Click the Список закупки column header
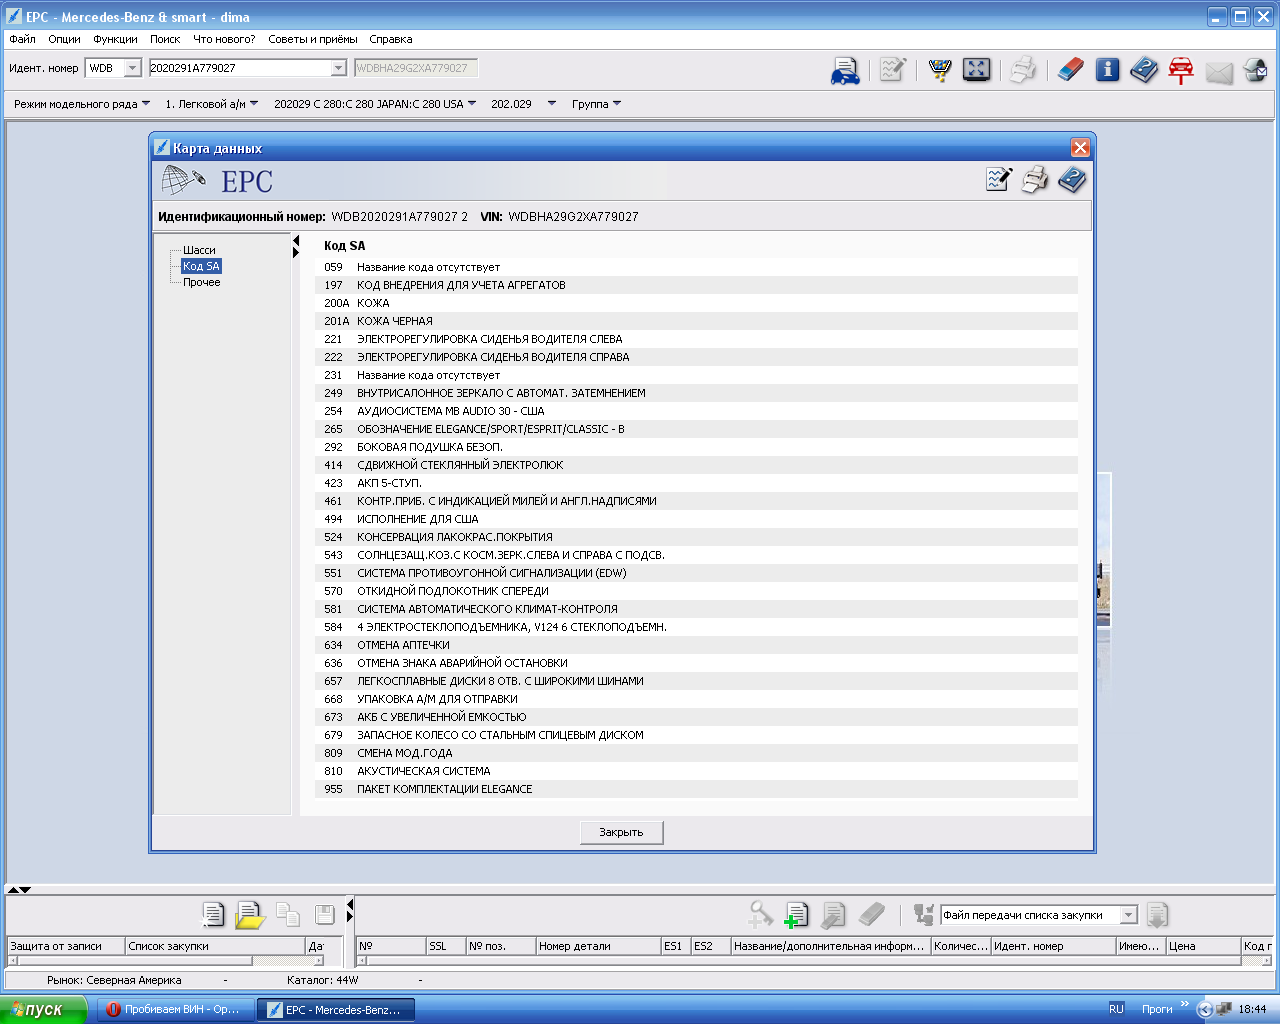 [215, 946]
